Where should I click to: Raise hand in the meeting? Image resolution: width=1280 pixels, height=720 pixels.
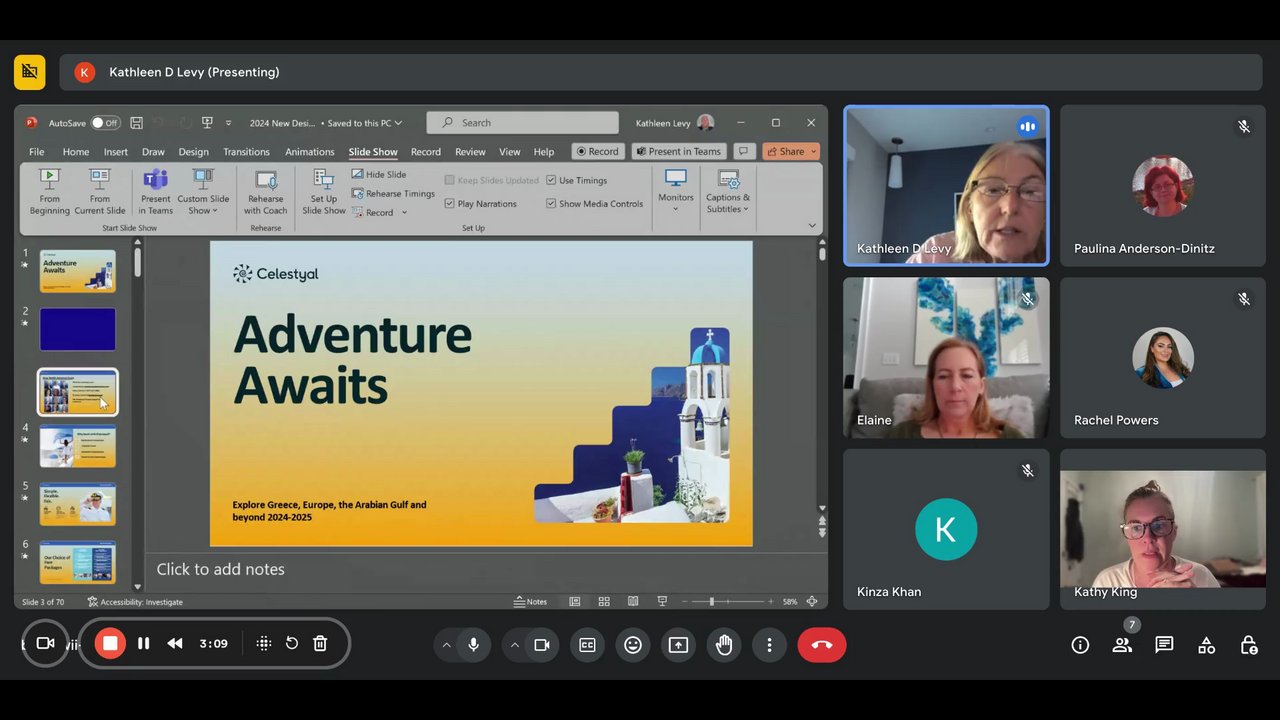724,645
